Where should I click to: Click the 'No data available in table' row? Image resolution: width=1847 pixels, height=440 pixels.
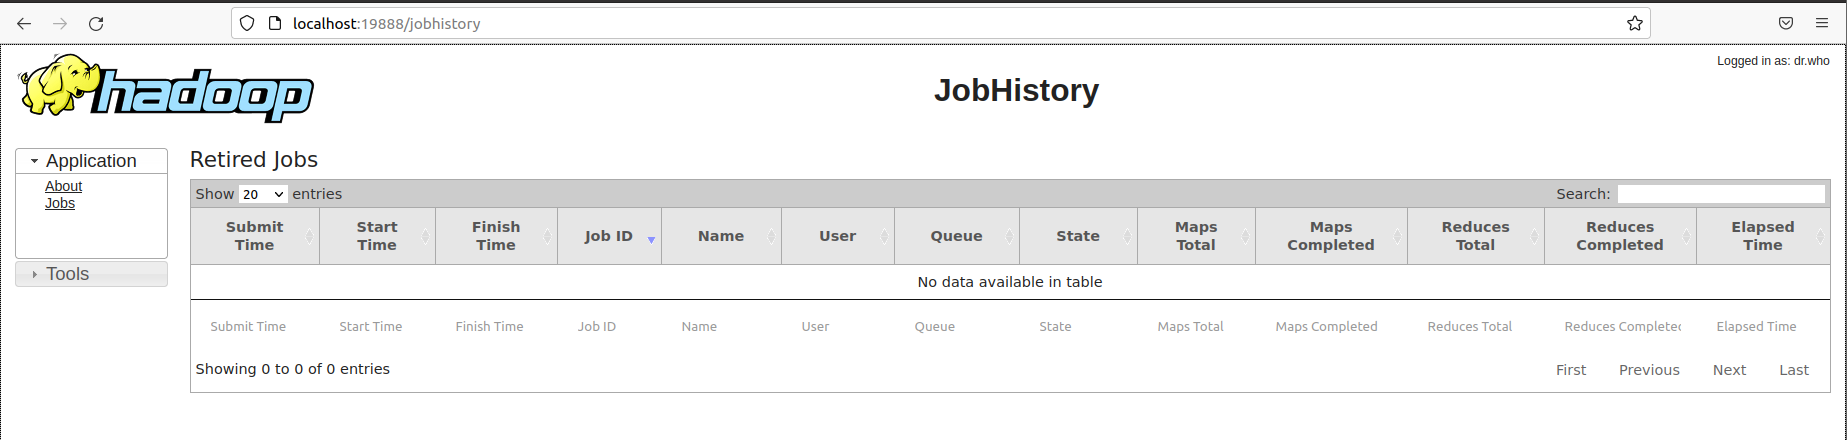1010,282
